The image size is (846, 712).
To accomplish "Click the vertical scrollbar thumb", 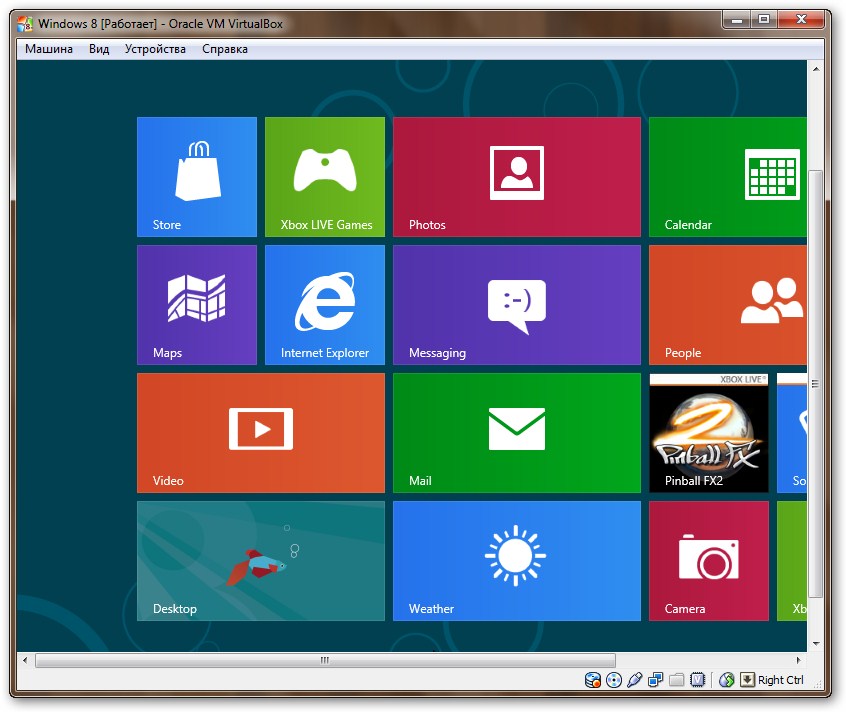I will point(816,384).
